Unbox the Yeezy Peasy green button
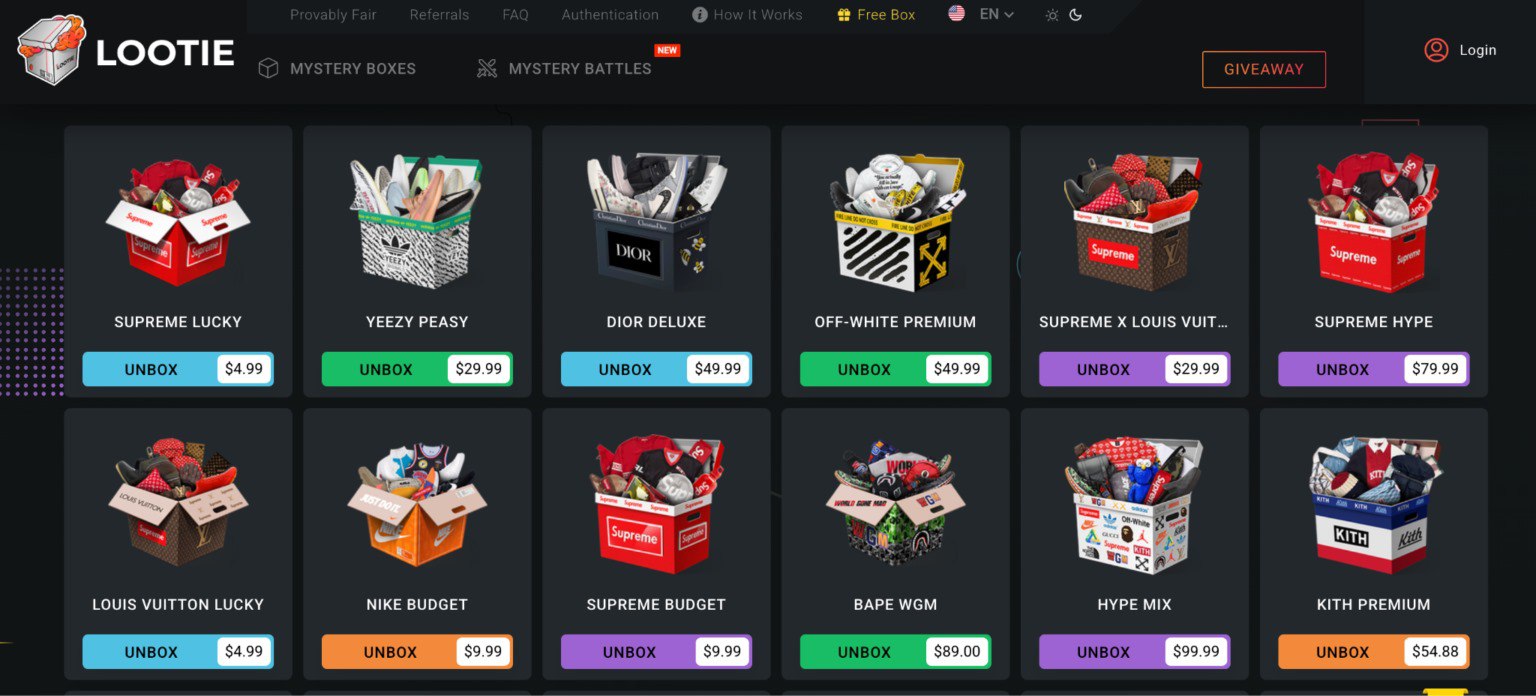 417,369
